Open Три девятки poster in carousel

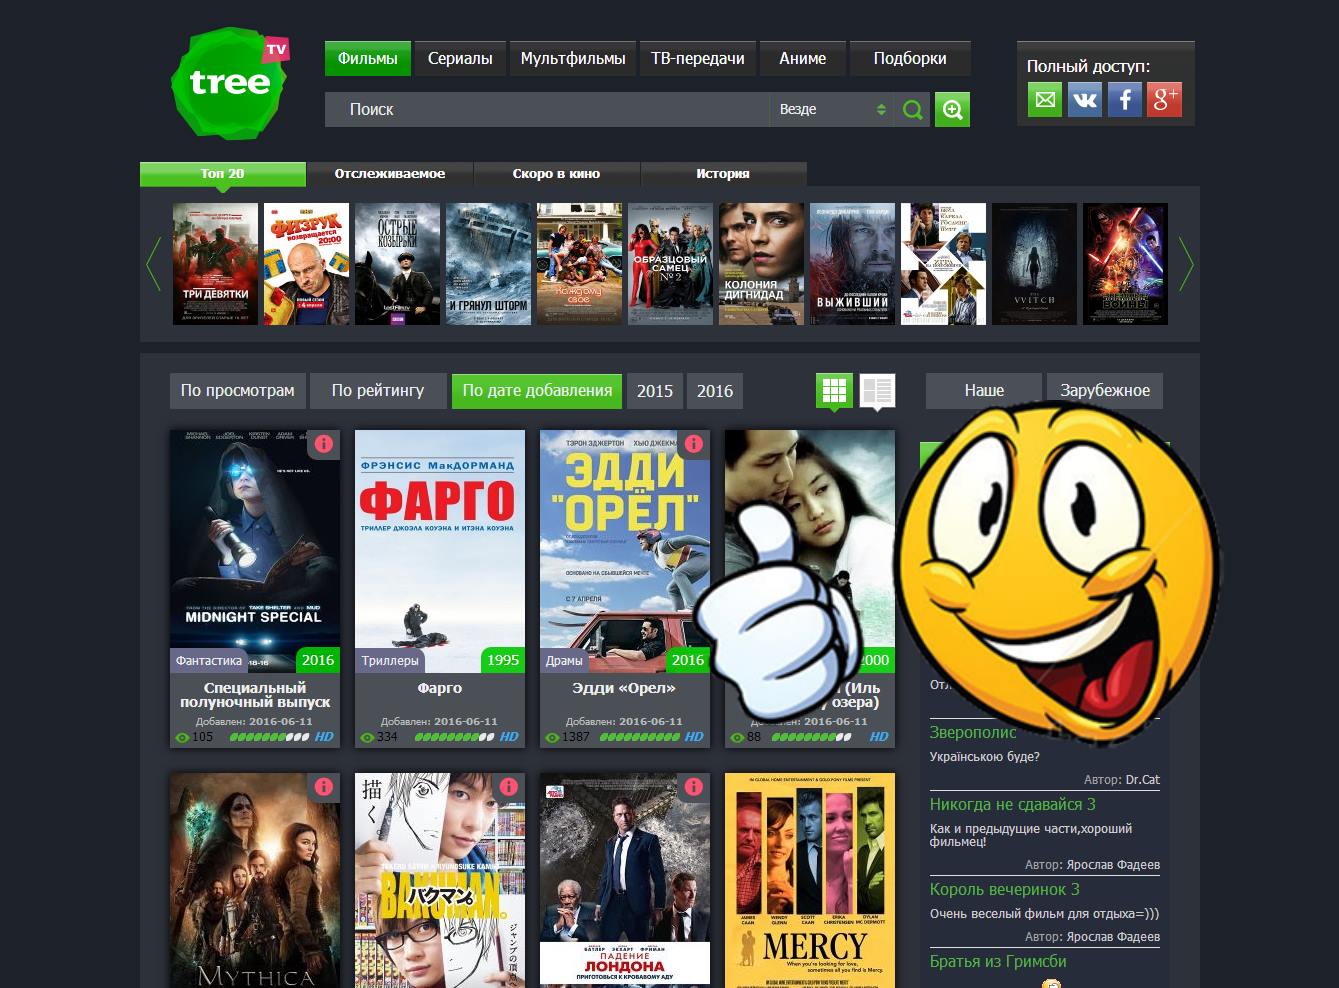215,264
